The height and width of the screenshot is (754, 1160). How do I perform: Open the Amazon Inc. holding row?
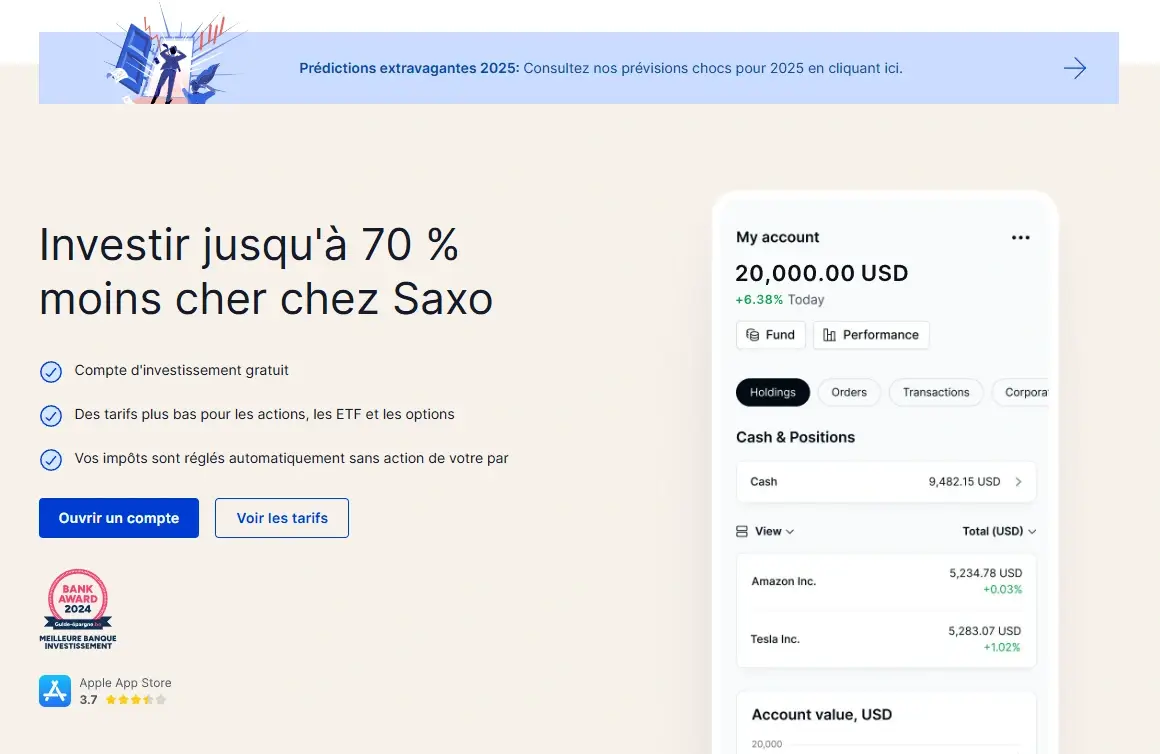[x=886, y=581]
